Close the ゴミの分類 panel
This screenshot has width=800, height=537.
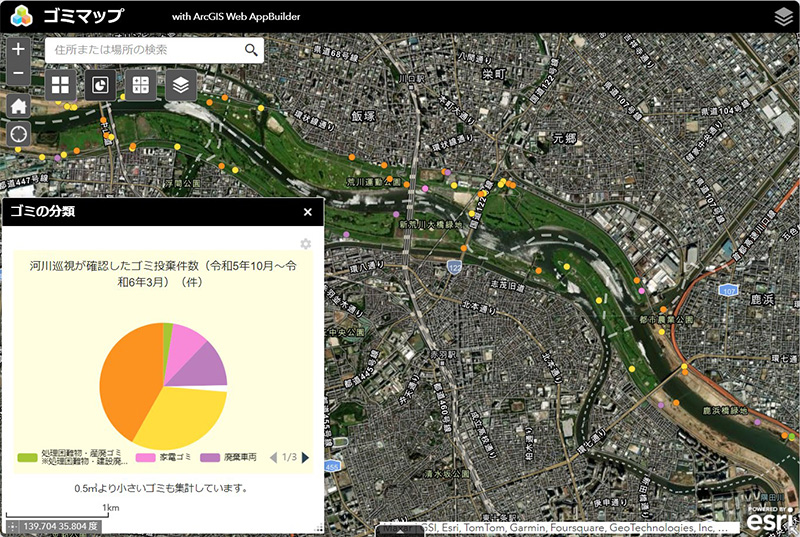click(x=308, y=212)
